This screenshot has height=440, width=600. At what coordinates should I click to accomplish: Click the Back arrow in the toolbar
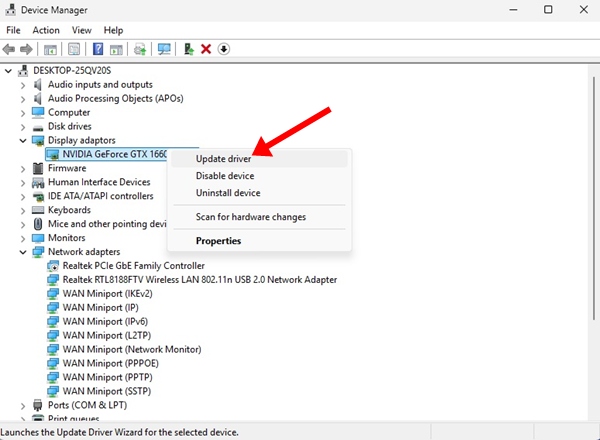pos(11,49)
